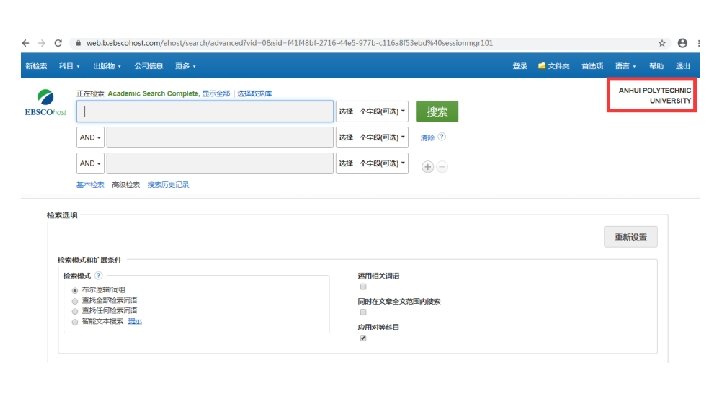Click the lock icon in the address bar
This screenshot has height=405, width=720.
point(79,43)
